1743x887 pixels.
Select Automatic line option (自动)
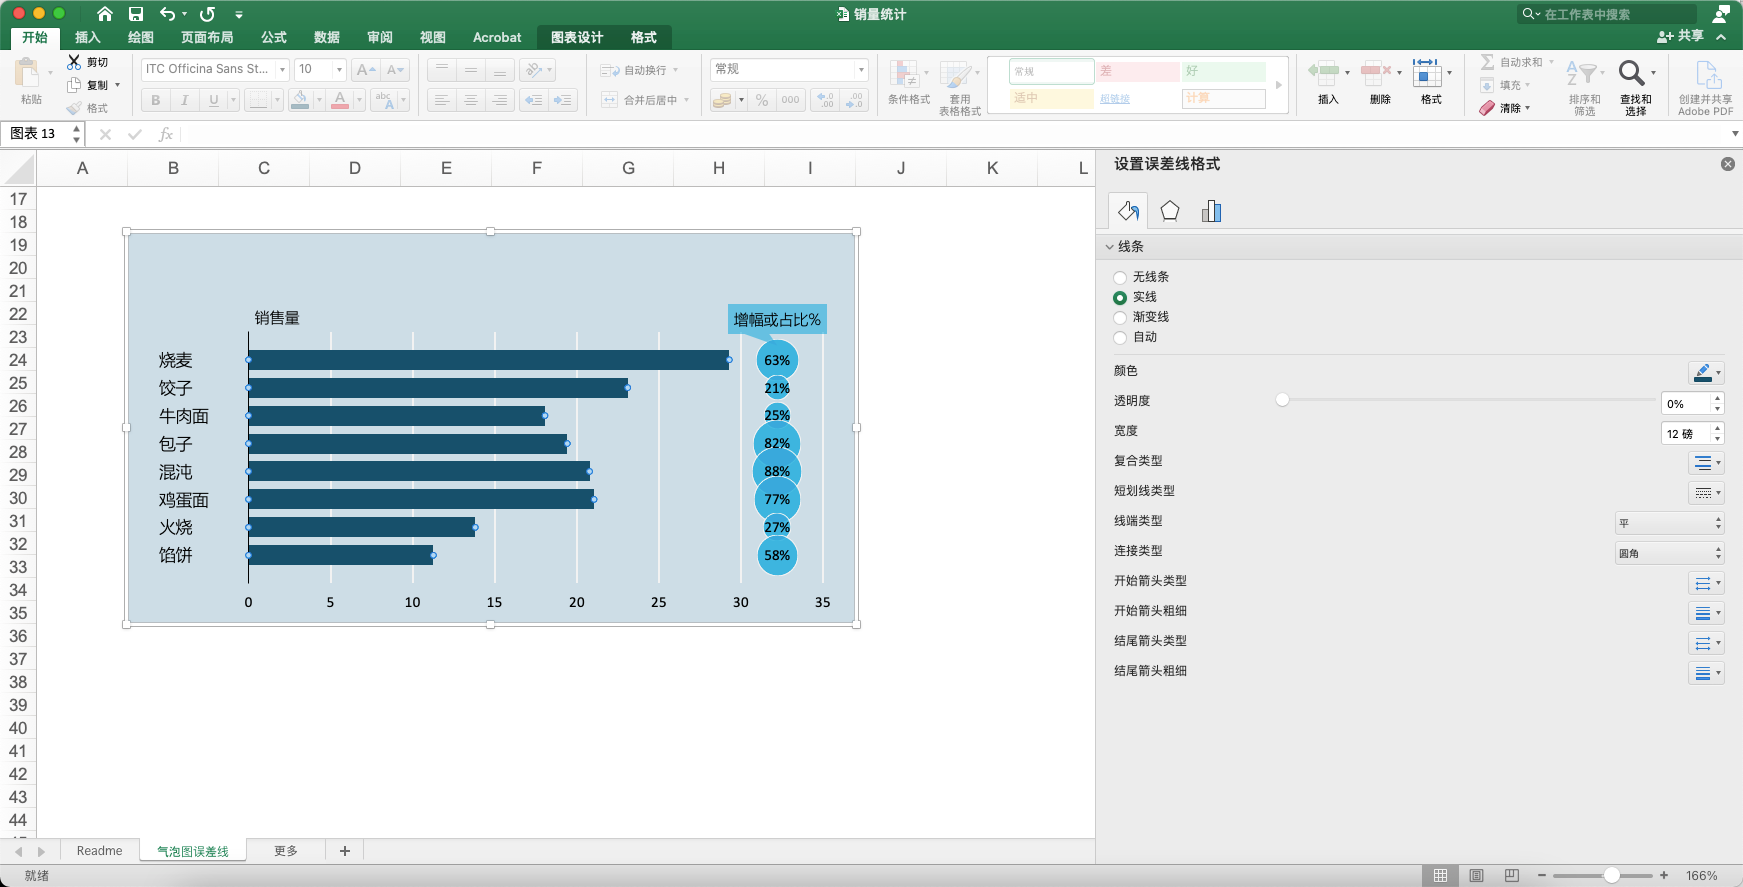pyautogui.click(x=1120, y=337)
